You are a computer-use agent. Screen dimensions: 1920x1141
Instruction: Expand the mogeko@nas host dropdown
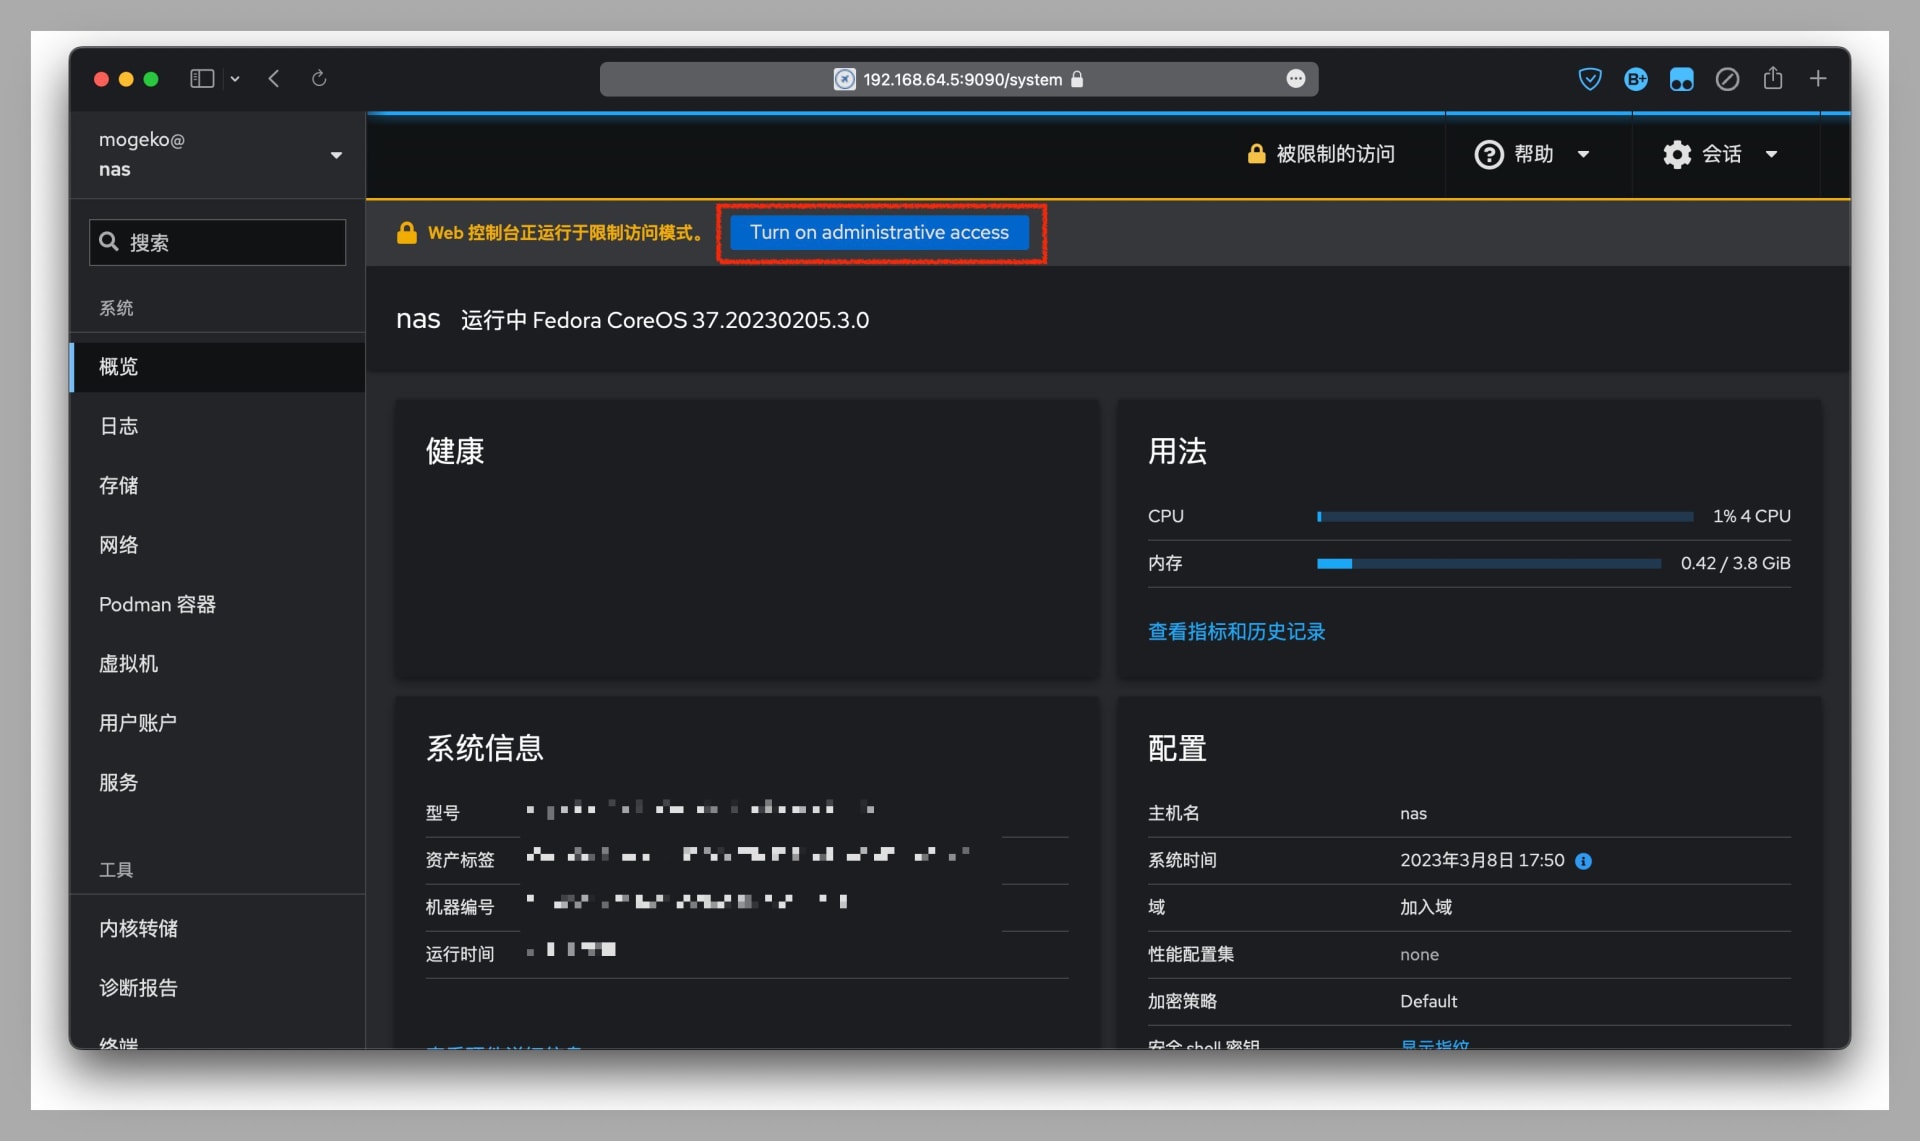pyautogui.click(x=336, y=155)
